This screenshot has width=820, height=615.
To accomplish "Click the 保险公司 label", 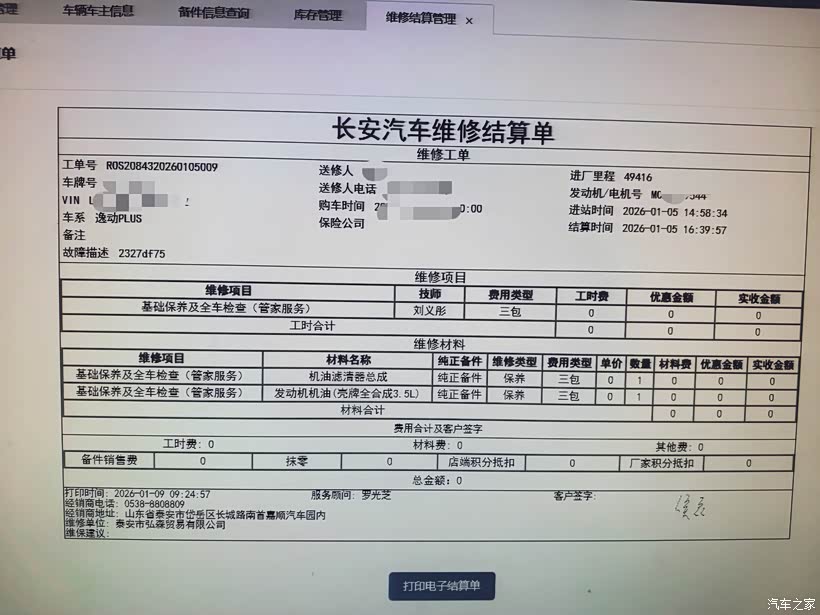I will point(341,223).
